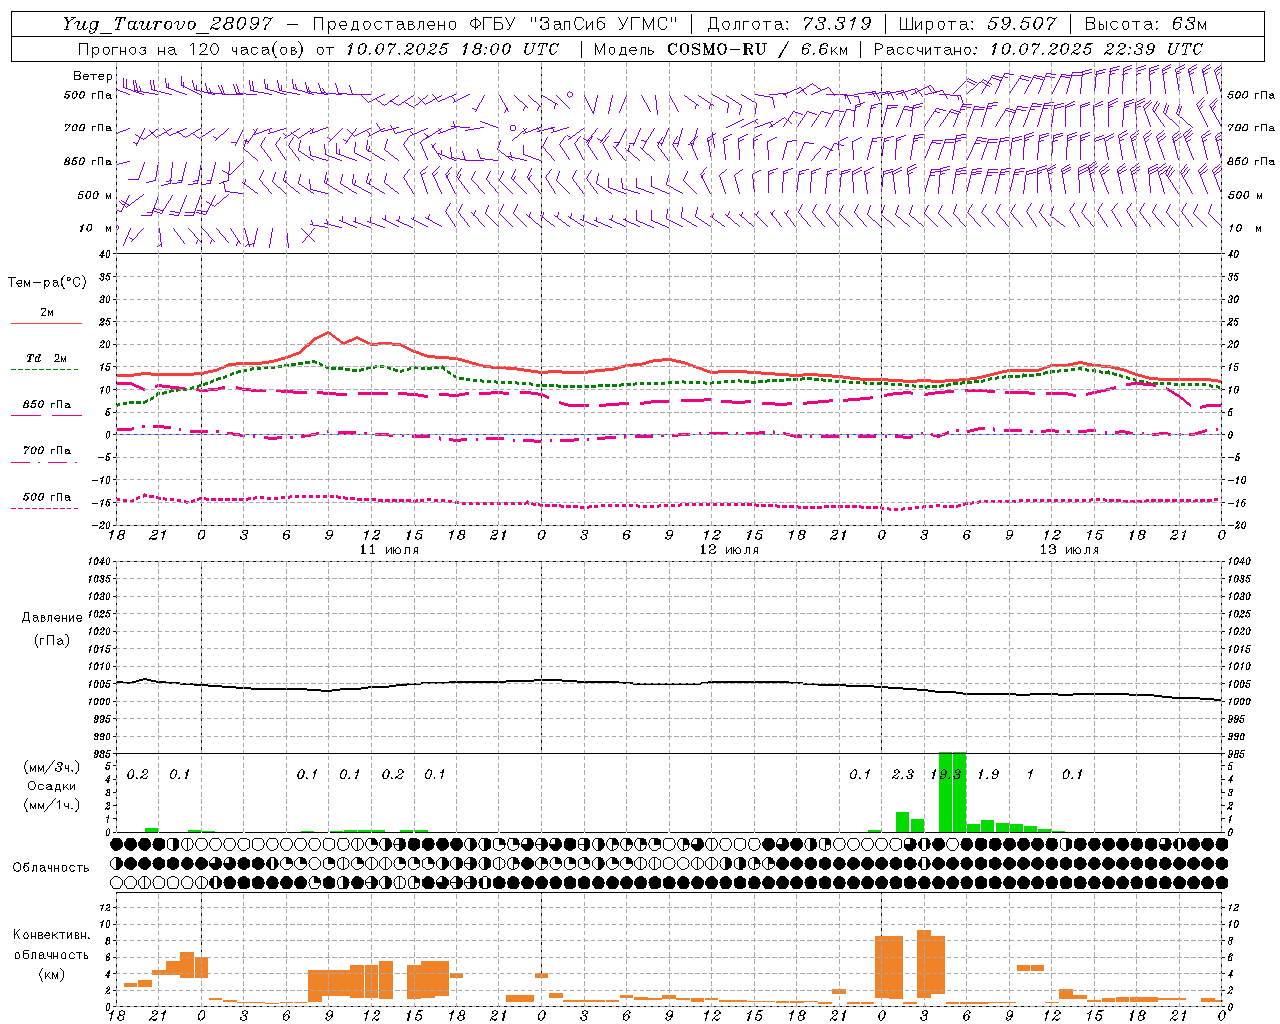Click the forecast start 10.07.2025 18:00 UTC
Image resolution: width=1280 pixels, height=1024 pixels.
coord(453,49)
